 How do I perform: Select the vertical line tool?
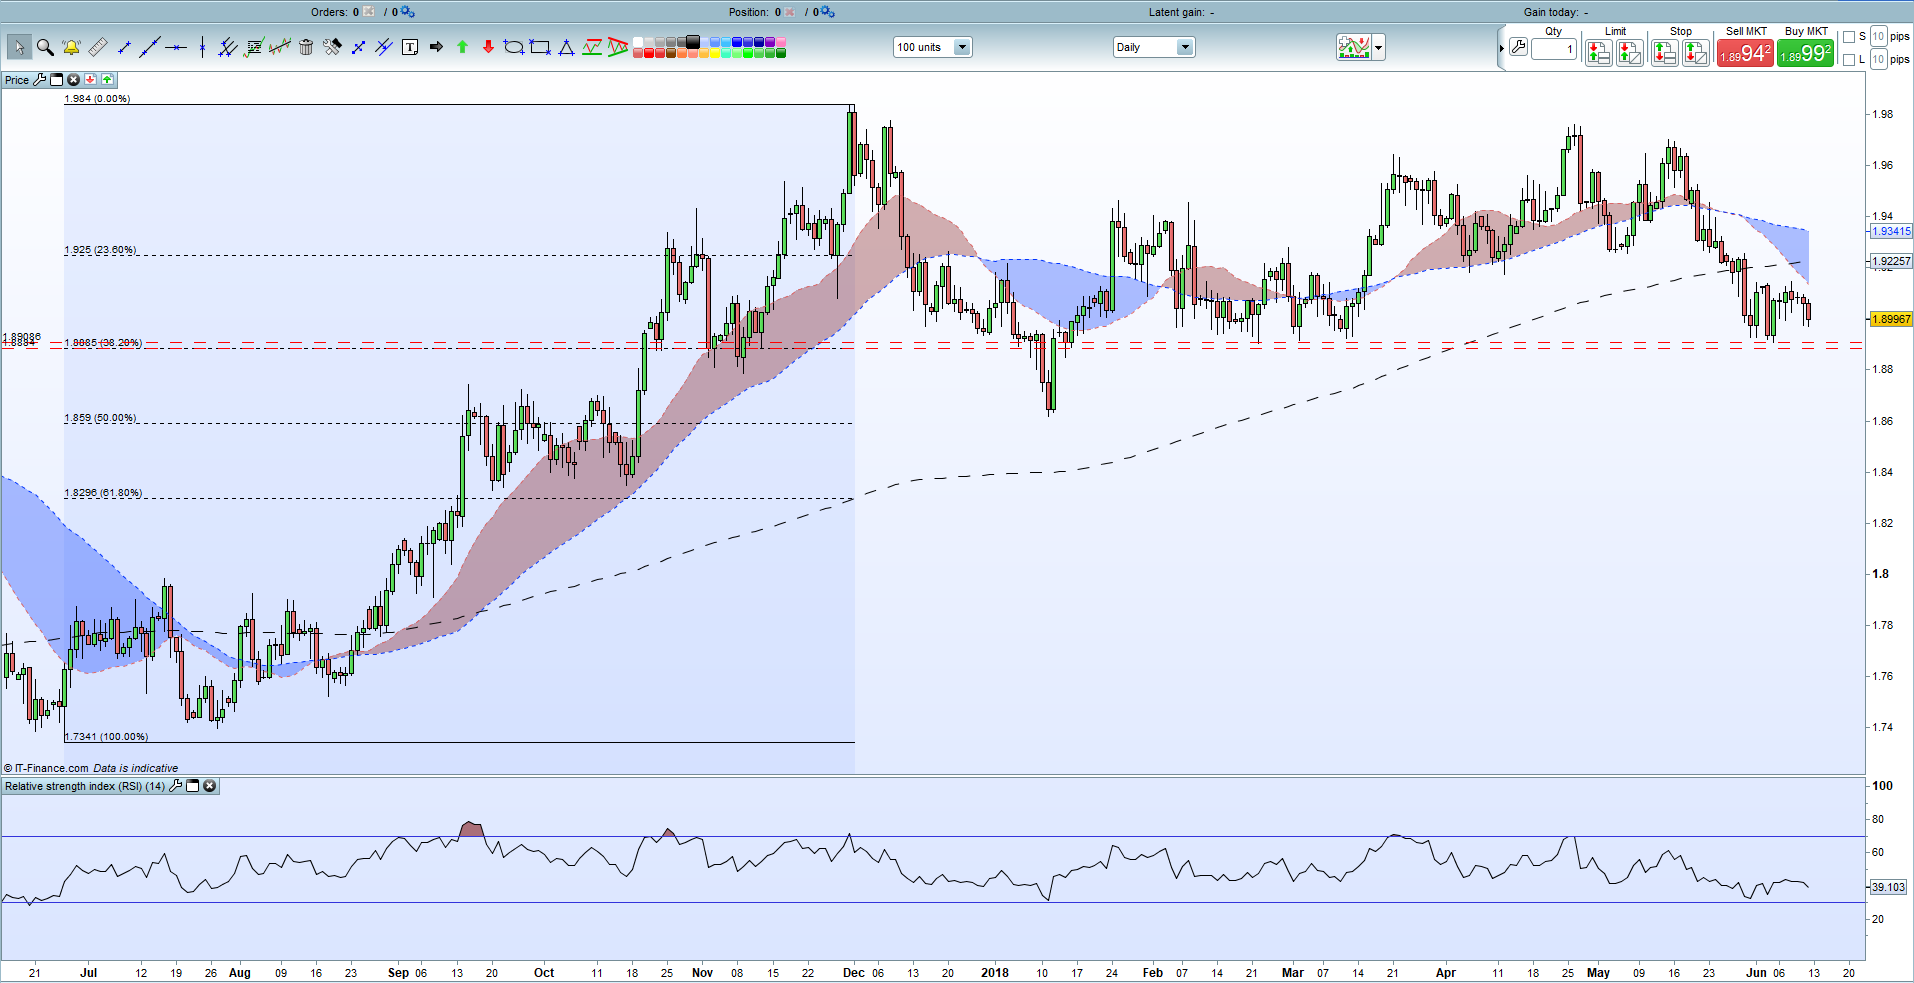coord(202,47)
